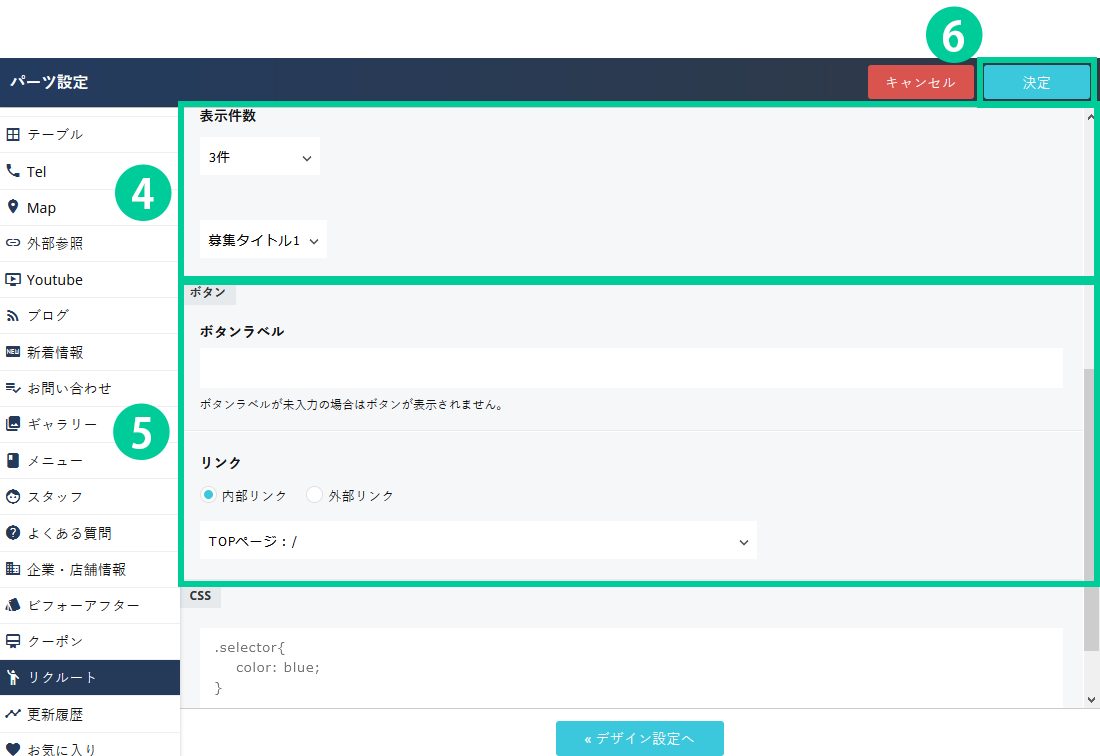Select the 内部リンク radio button

[208, 495]
